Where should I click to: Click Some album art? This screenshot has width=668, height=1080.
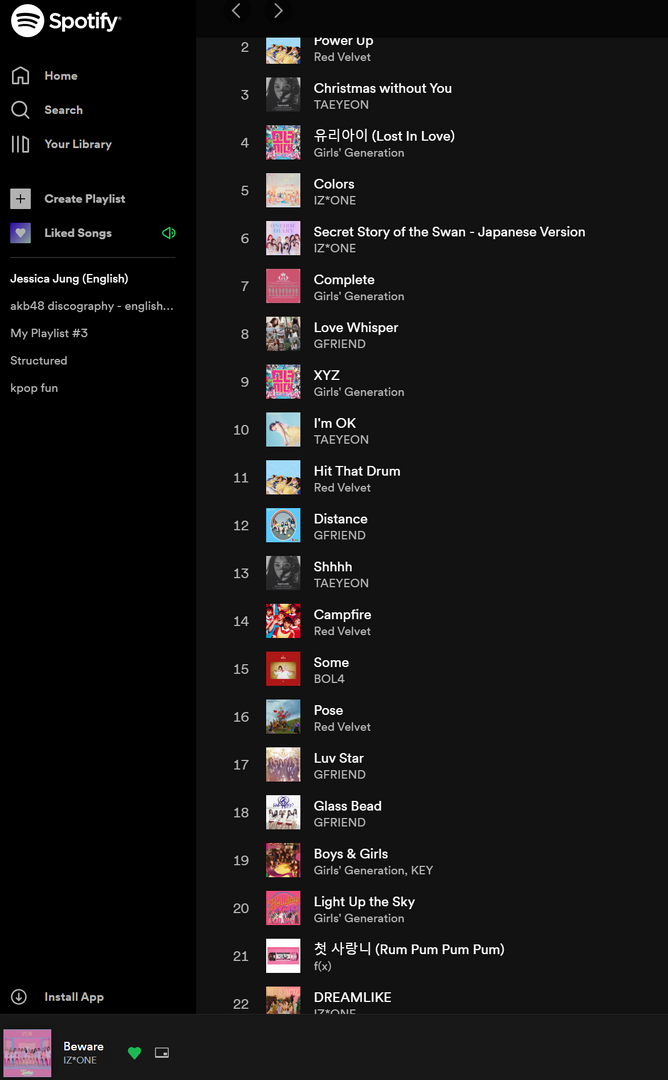[x=283, y=669]
